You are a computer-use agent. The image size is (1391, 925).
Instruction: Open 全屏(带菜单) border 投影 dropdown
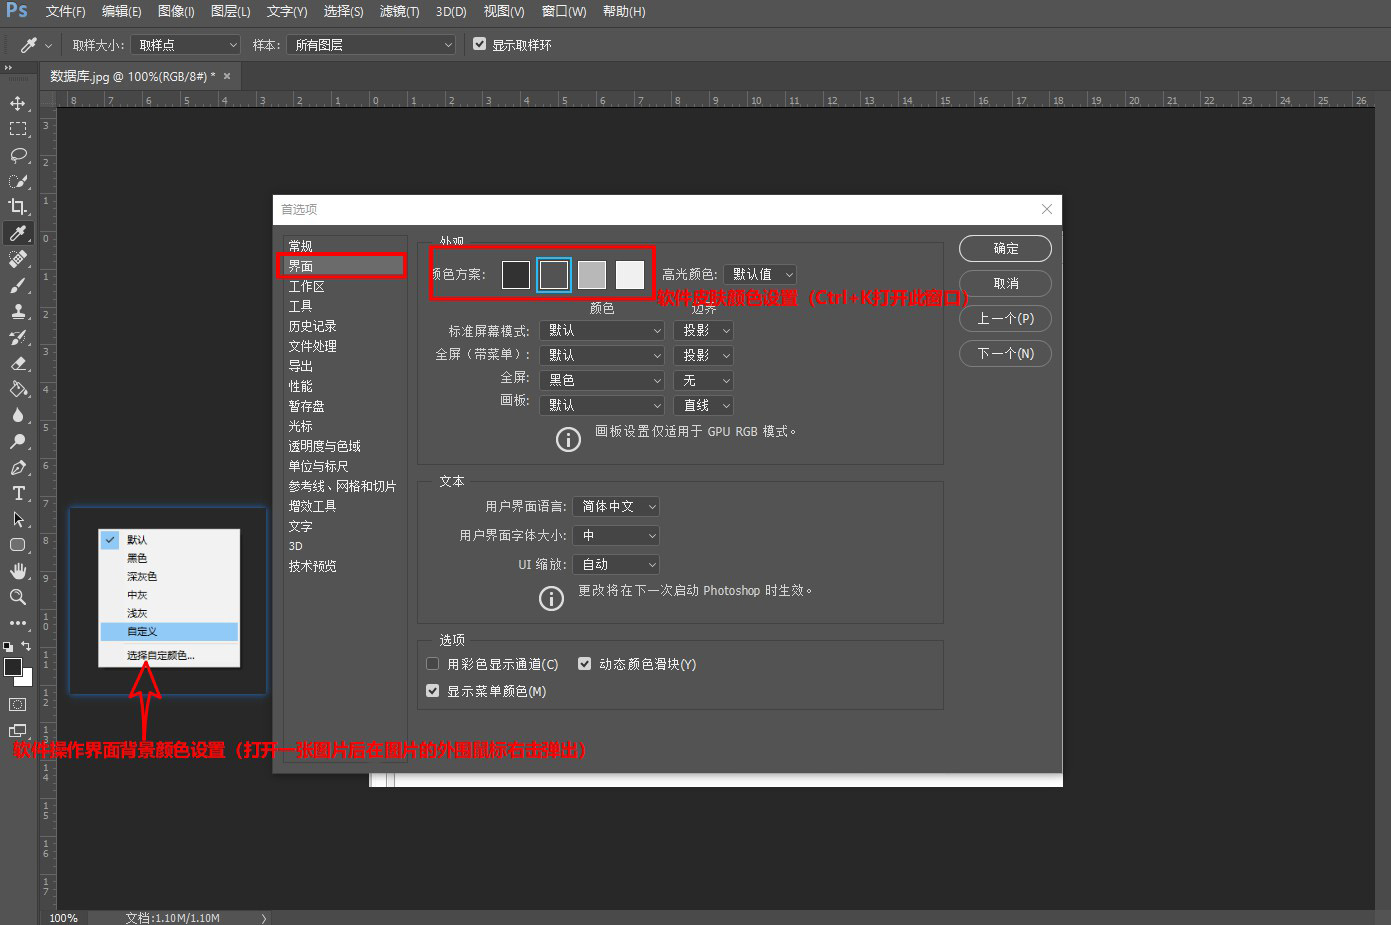point(704,355)
